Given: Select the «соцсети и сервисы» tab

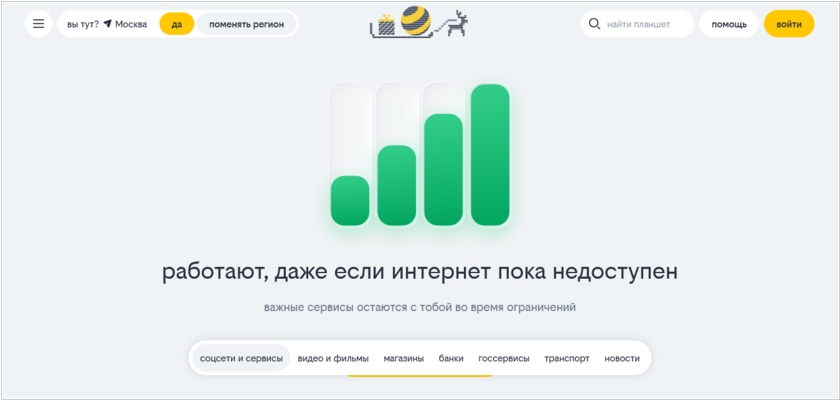Looking at the screenshot, I should (x=241, y=358).
